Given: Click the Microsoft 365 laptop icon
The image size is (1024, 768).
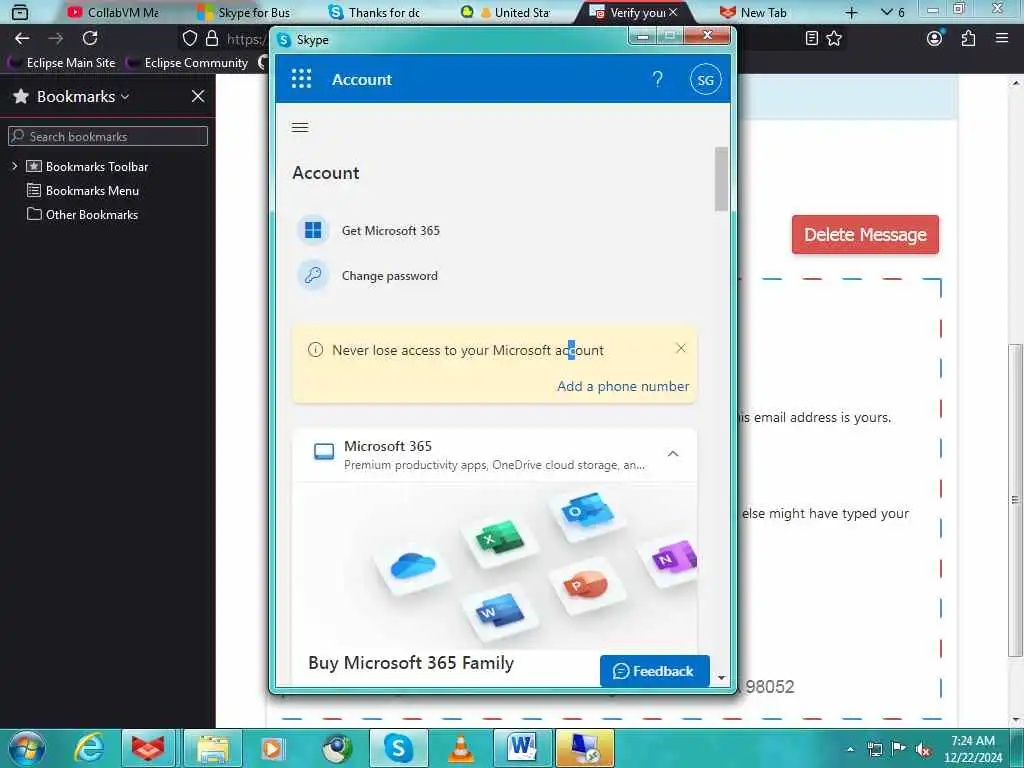Looking at the screenshot, I should (x=324, y=451).
